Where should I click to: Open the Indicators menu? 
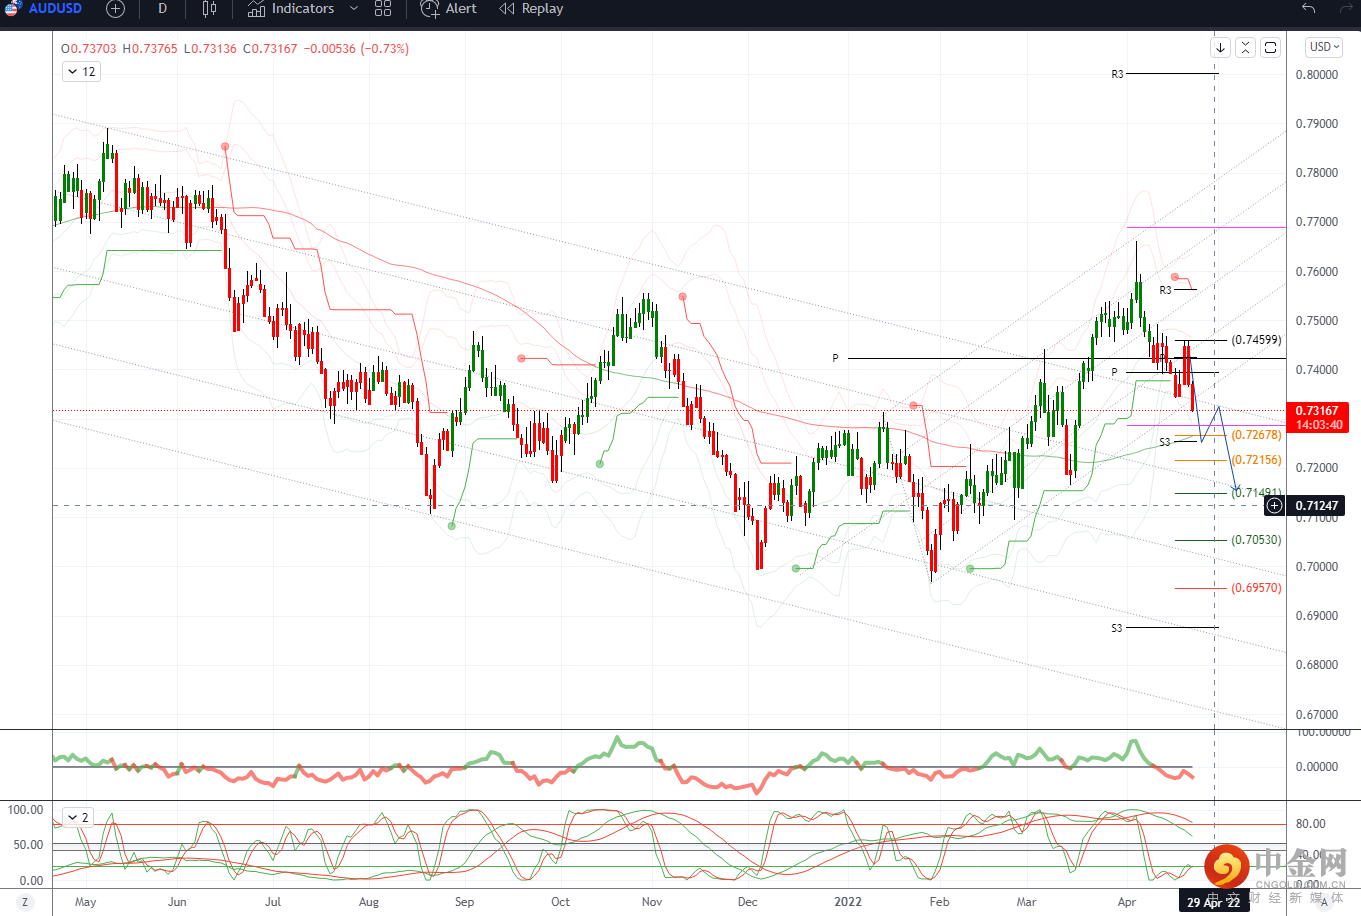pyautogui.click(x=291, y=9)
